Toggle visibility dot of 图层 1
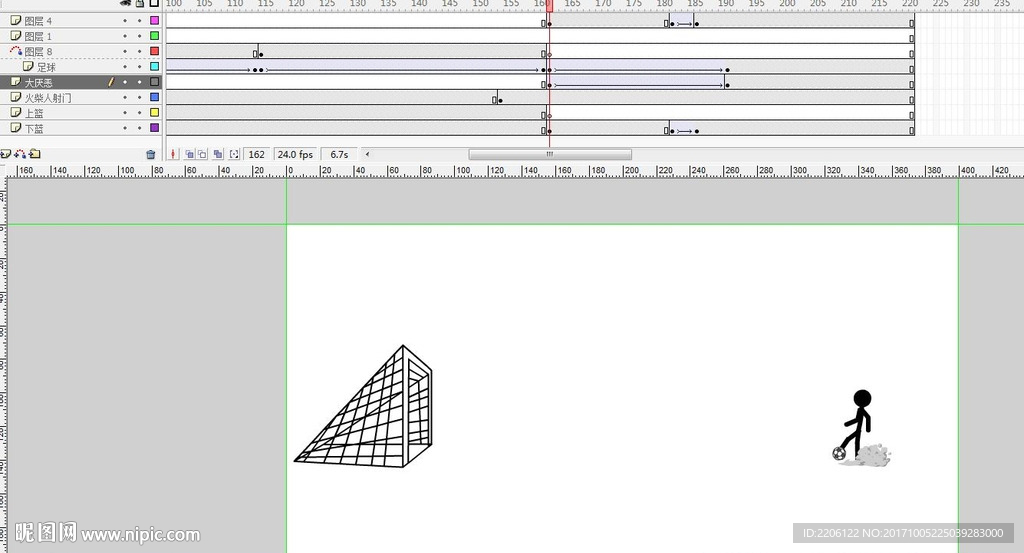This screenshot has width=1024, height=553. click(125, 36)
